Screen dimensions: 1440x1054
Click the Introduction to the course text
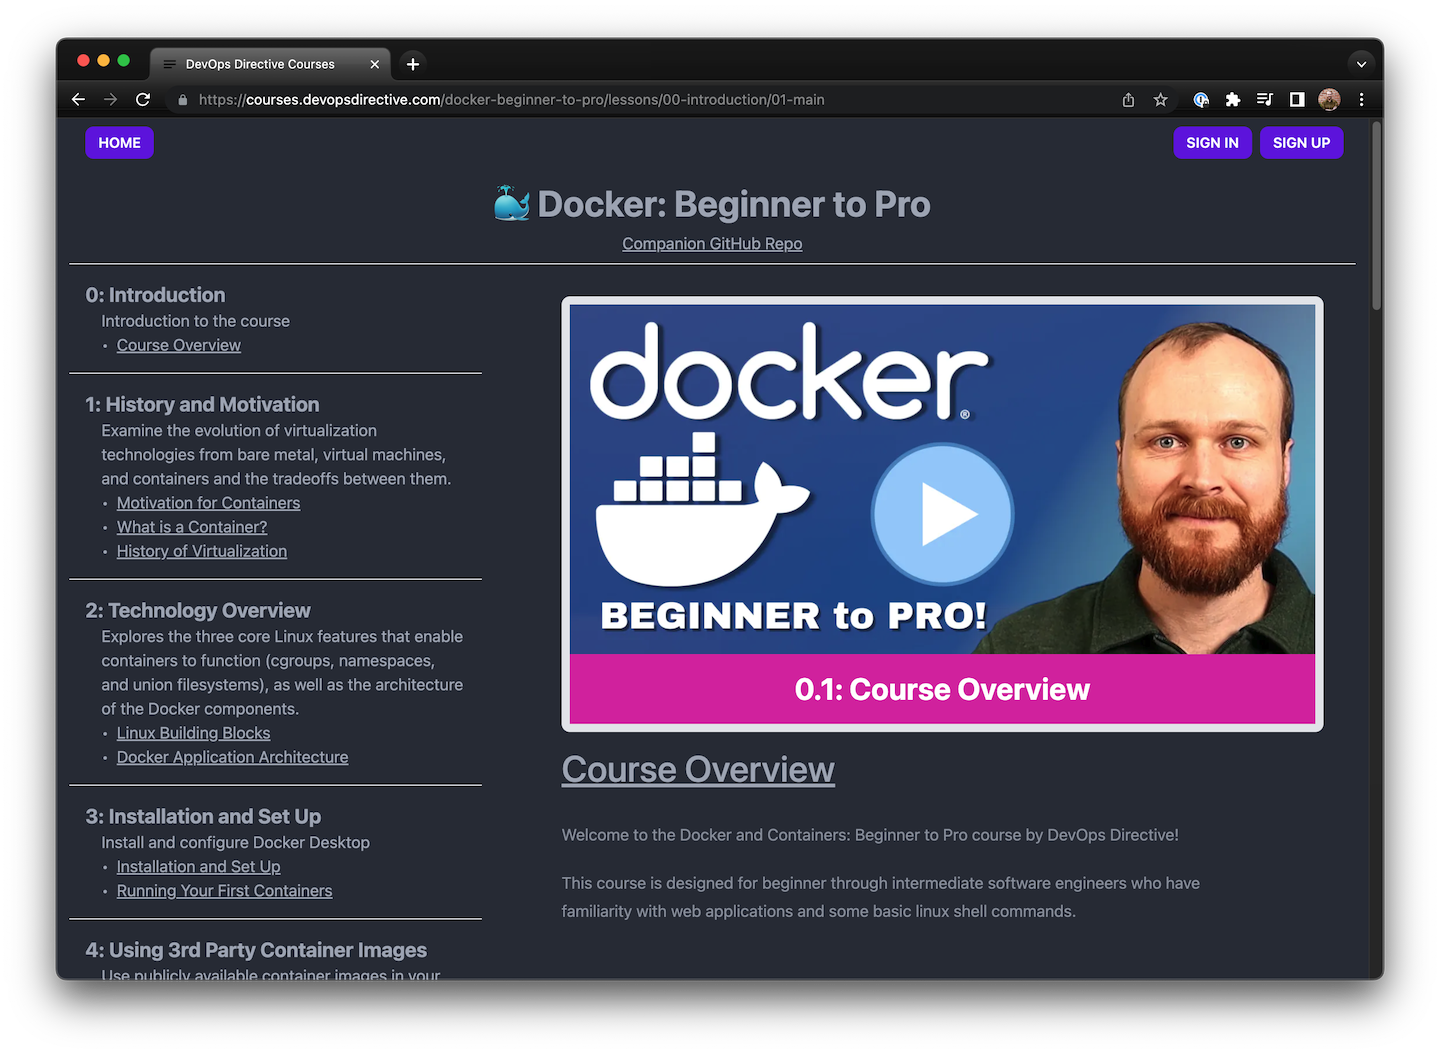(x=195, y=321)
